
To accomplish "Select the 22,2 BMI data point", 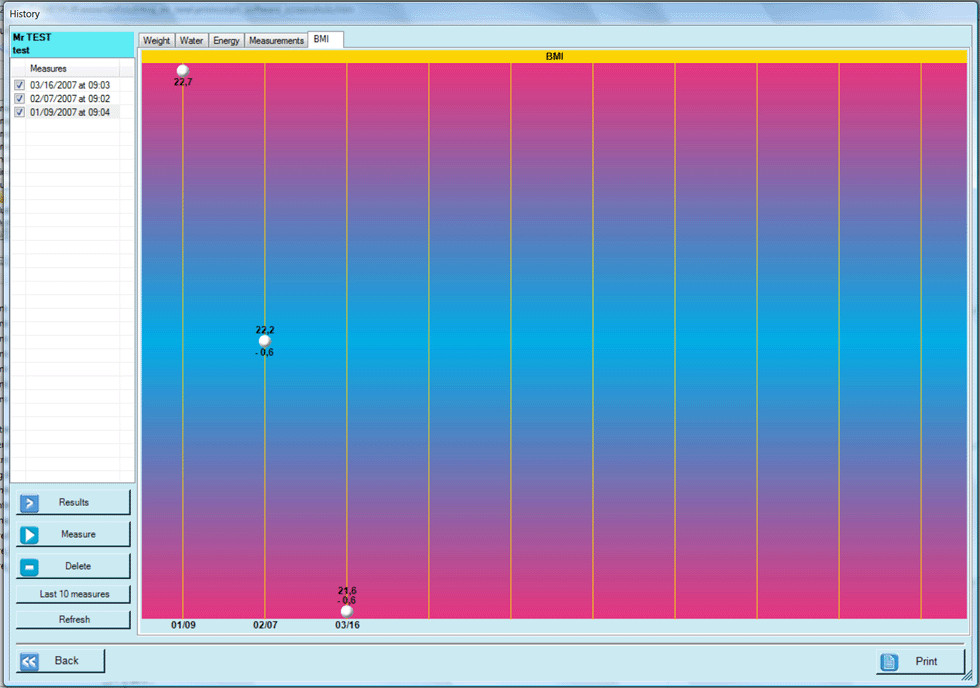I will pos(264,341).
